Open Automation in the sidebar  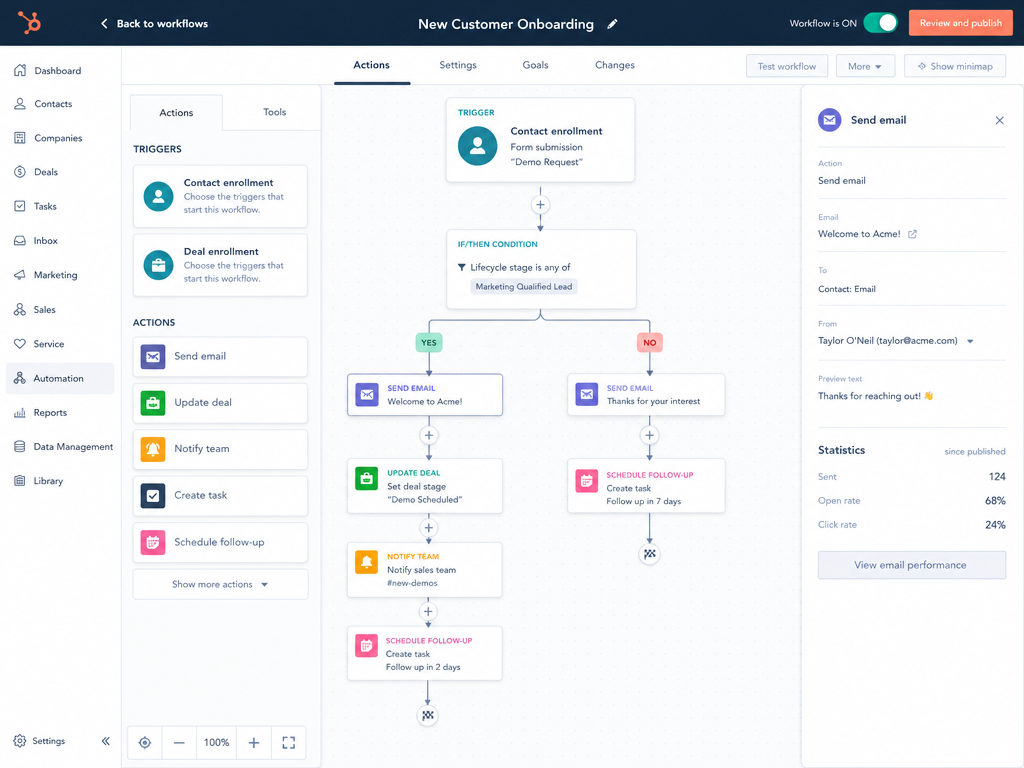(60, 378)
